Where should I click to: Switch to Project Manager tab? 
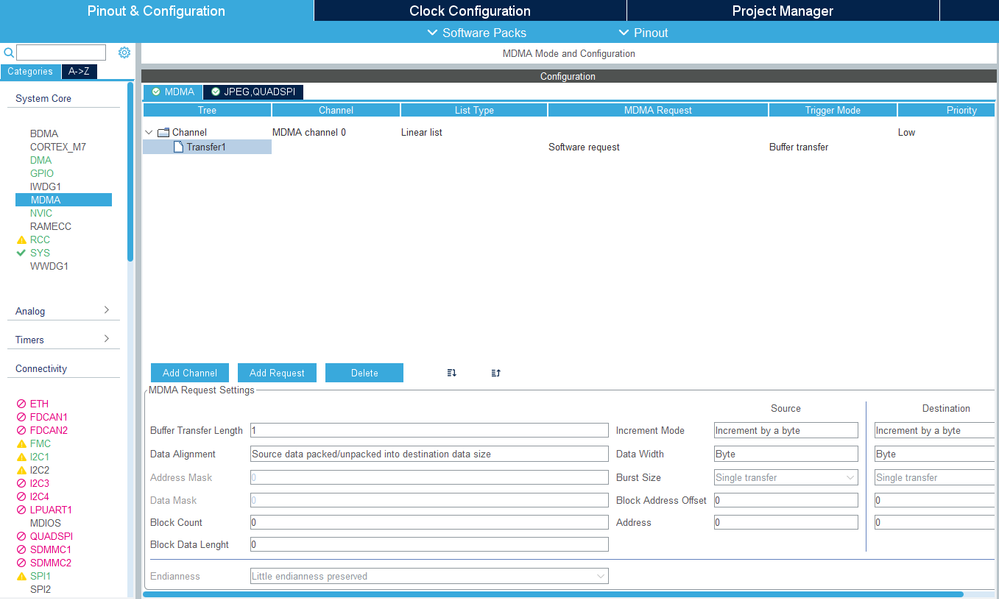[782, 11]
